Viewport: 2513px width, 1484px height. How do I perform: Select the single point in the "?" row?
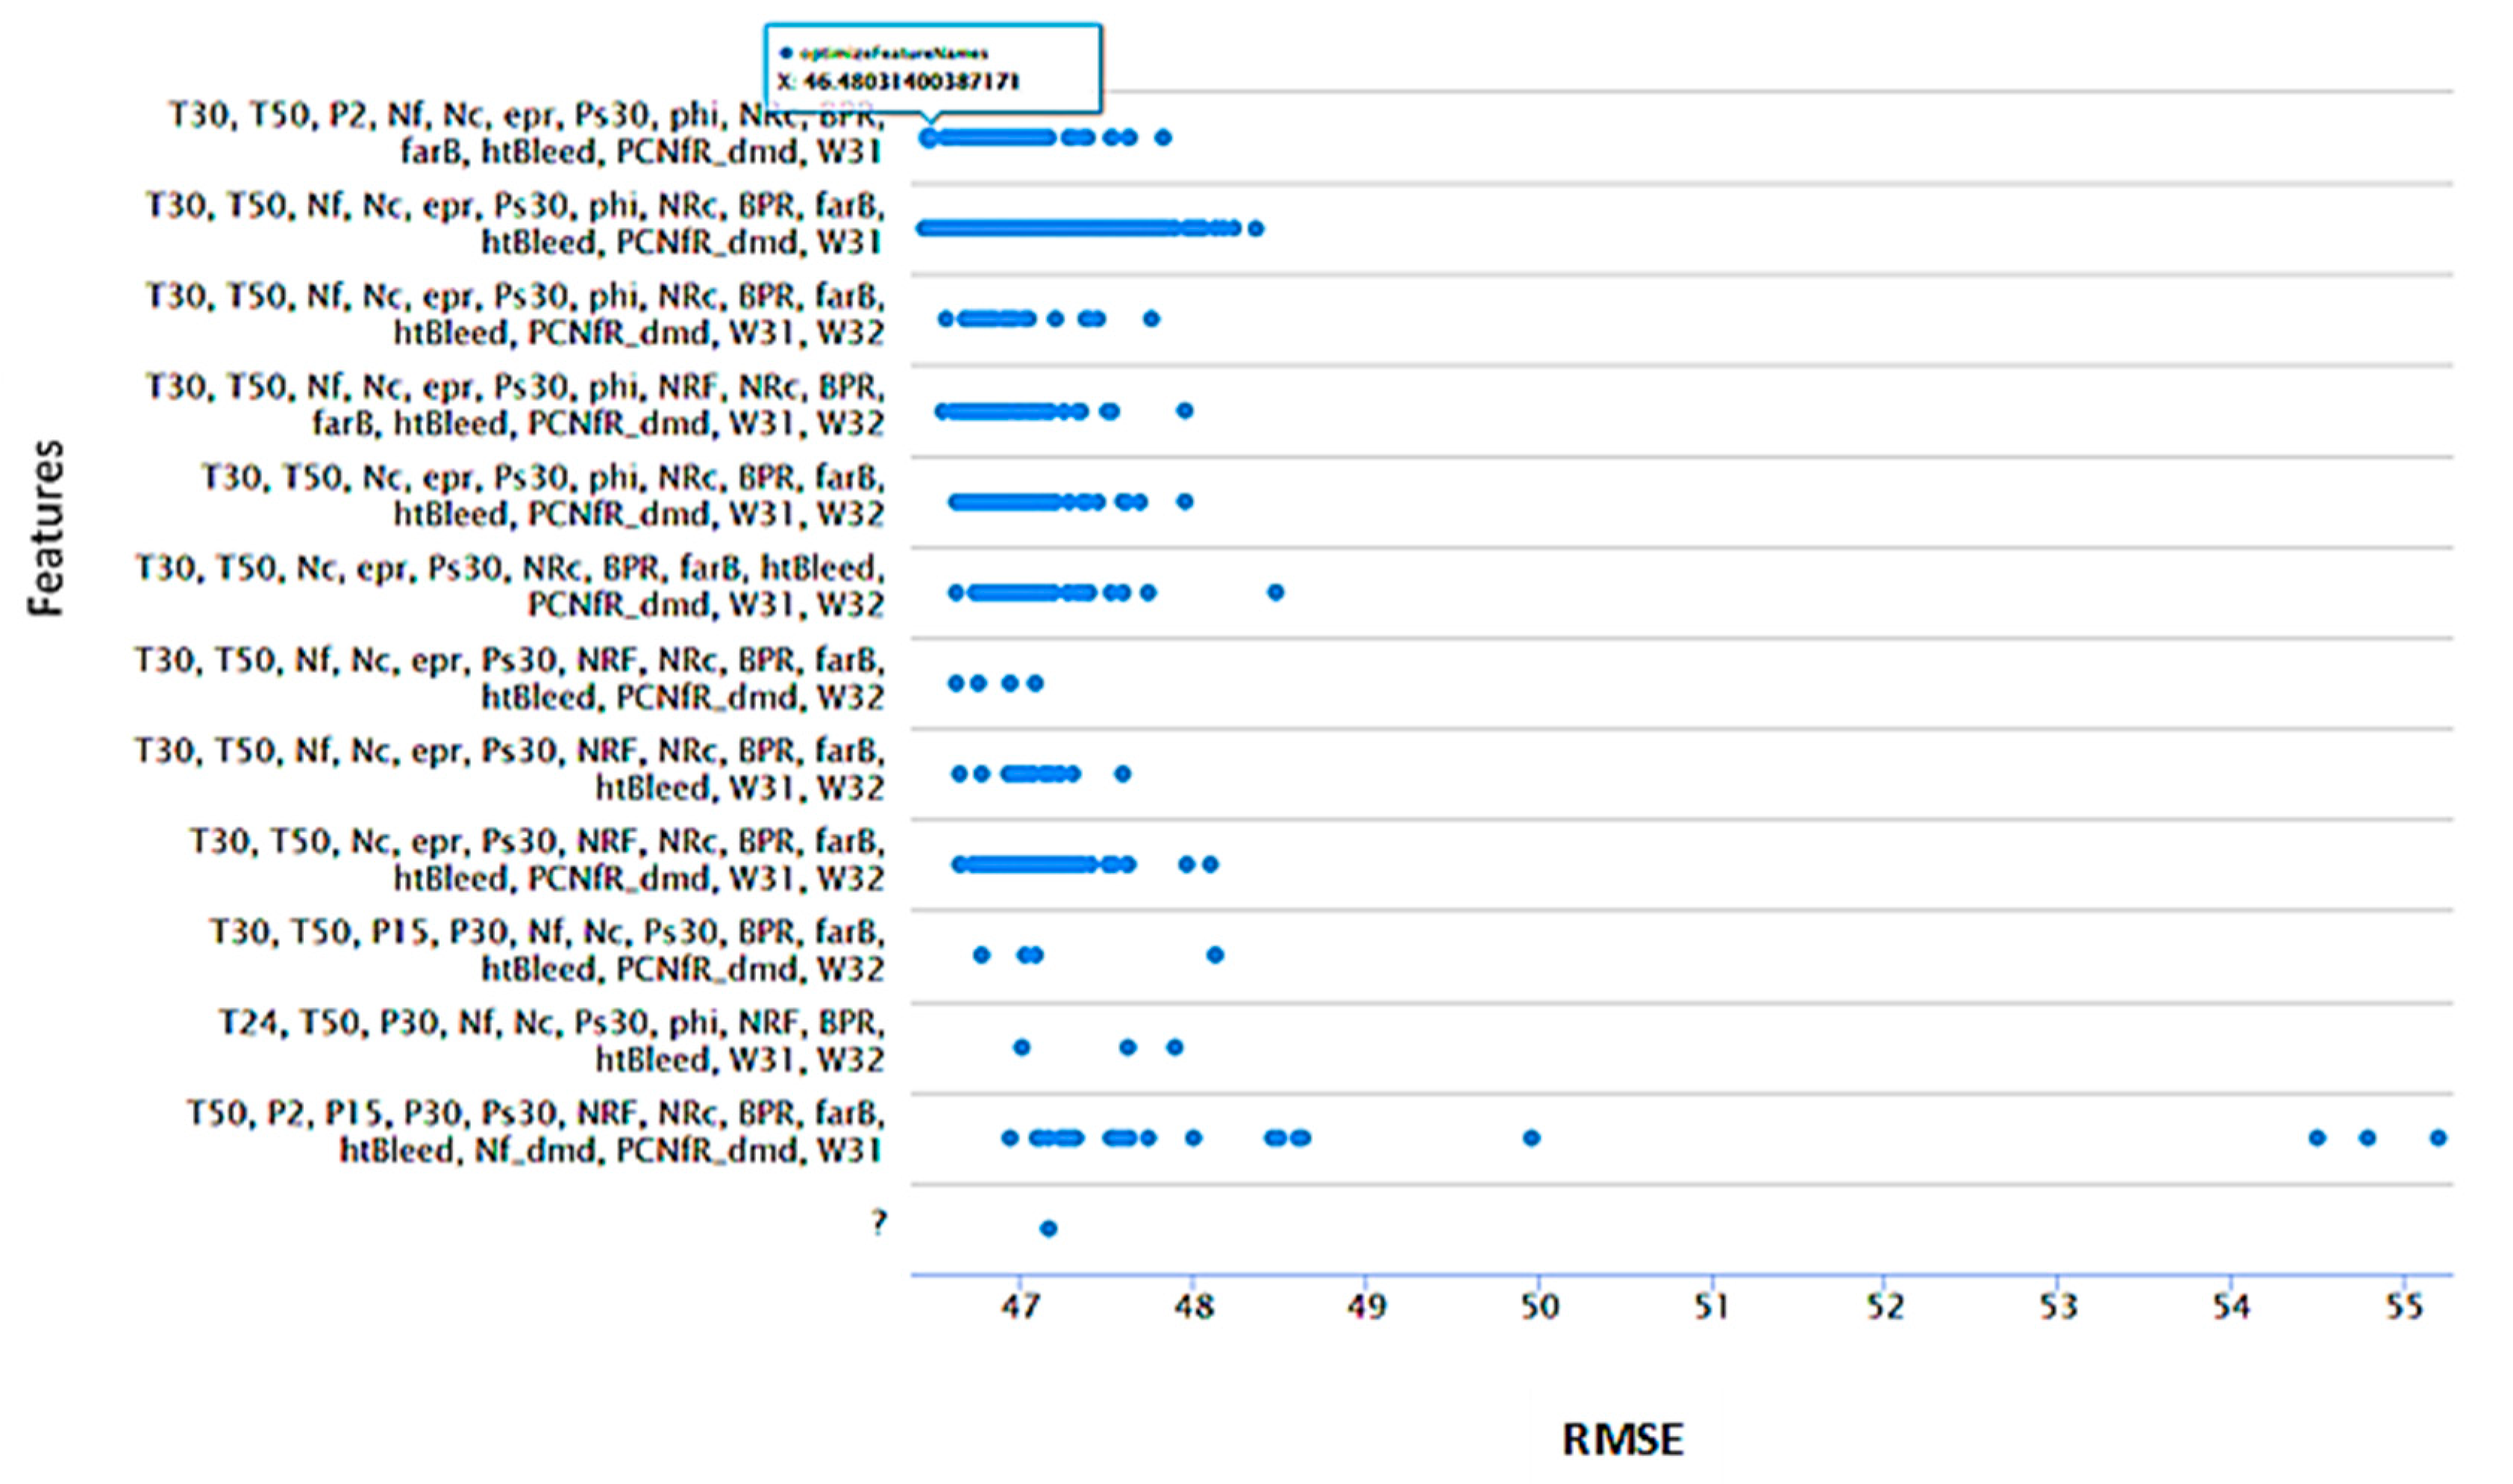[x=1048, y=1228]
